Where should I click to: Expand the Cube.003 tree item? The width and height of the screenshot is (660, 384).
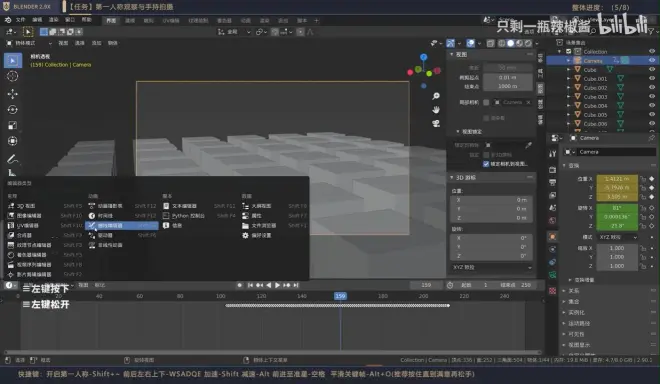coord(569,97)
